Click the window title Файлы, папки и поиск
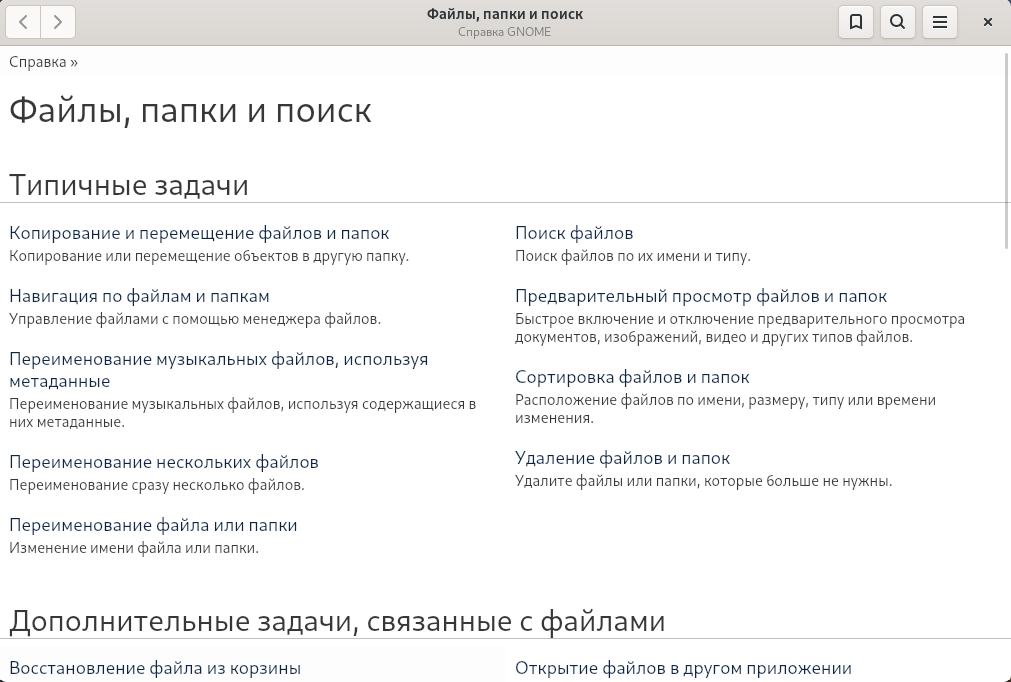 504,14
